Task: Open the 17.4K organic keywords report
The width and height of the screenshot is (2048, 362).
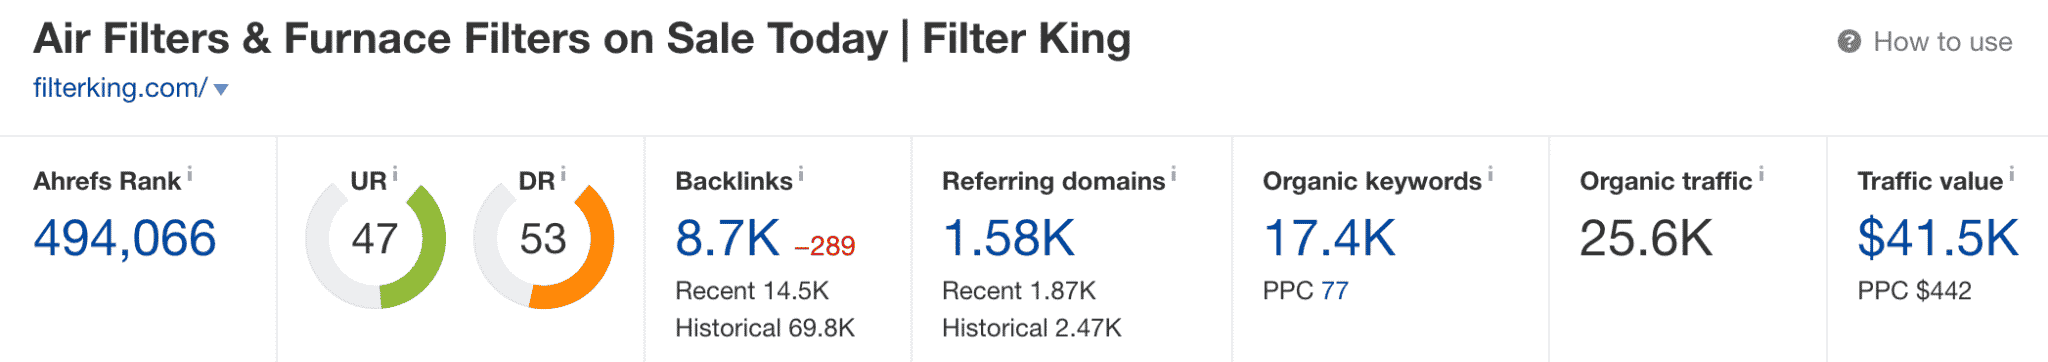Action: 1329,238
